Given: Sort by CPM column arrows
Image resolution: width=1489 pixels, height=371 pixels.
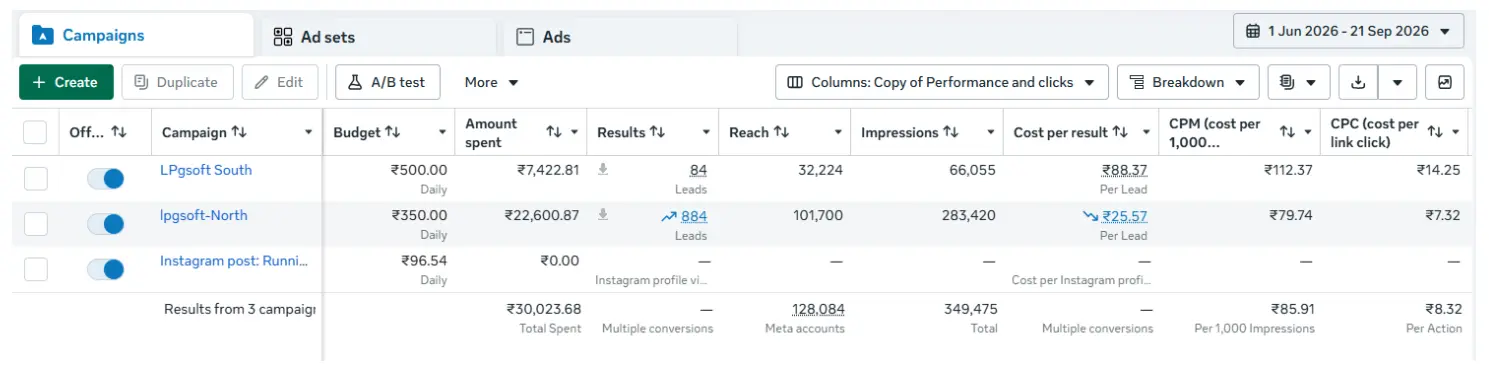Looking at the screenshot, I should pyautogui.click(x=1288, y=132).
